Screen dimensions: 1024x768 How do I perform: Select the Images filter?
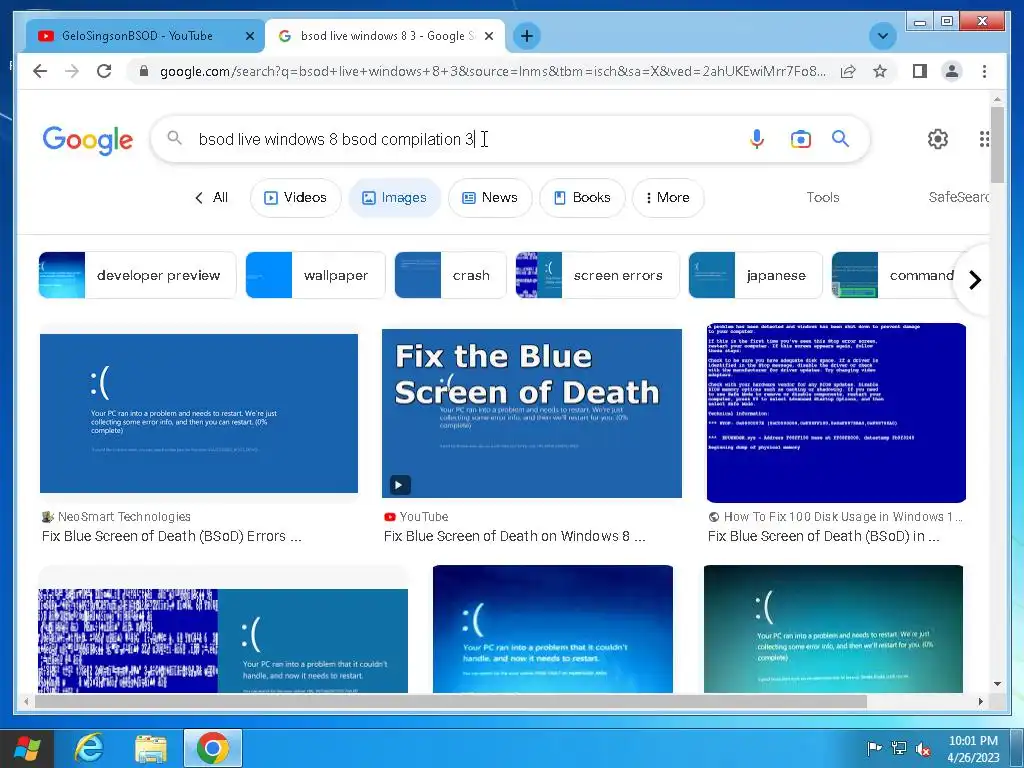(394, 197)
